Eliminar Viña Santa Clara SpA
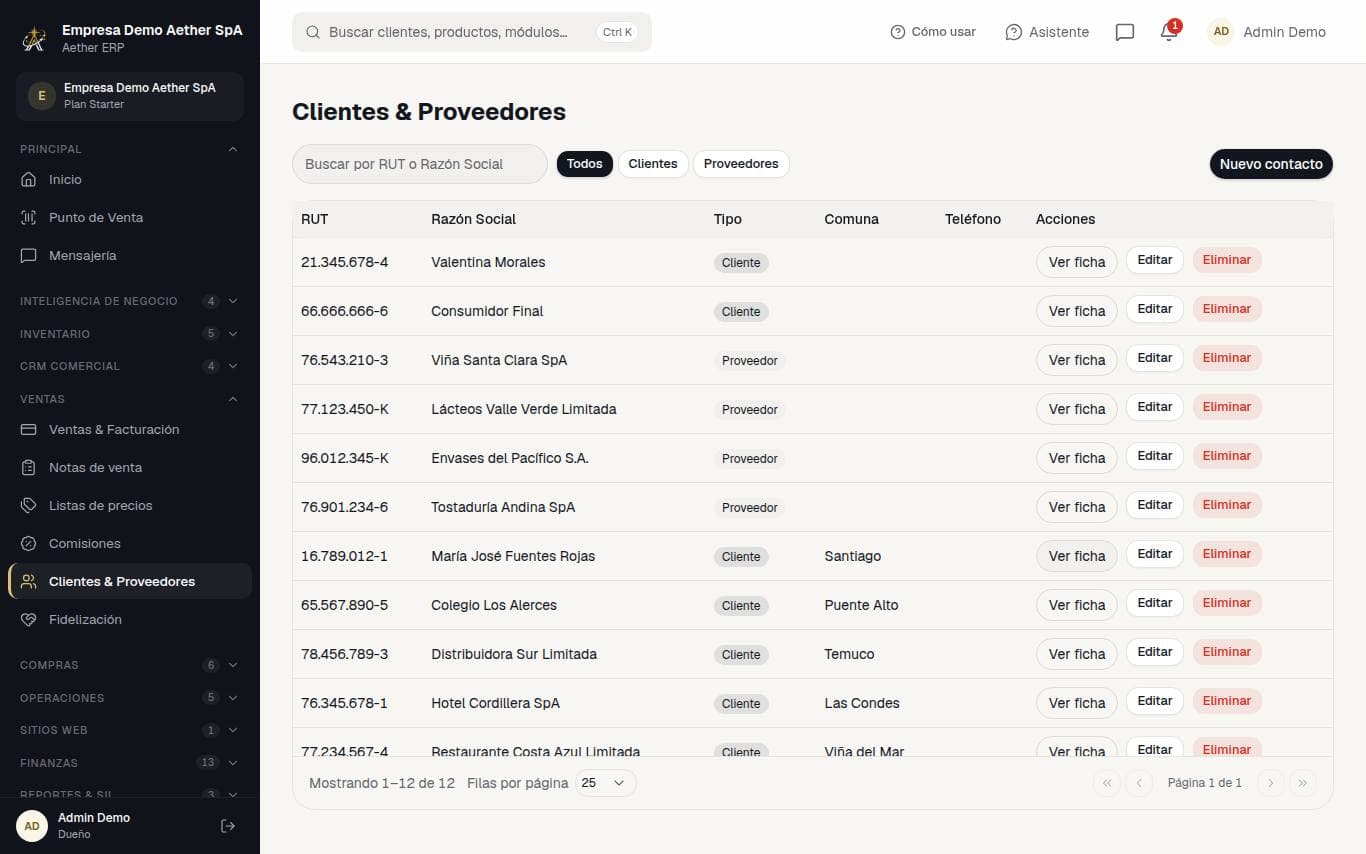This screenshot has width=1366, height=854. (x=1227, y=358)
